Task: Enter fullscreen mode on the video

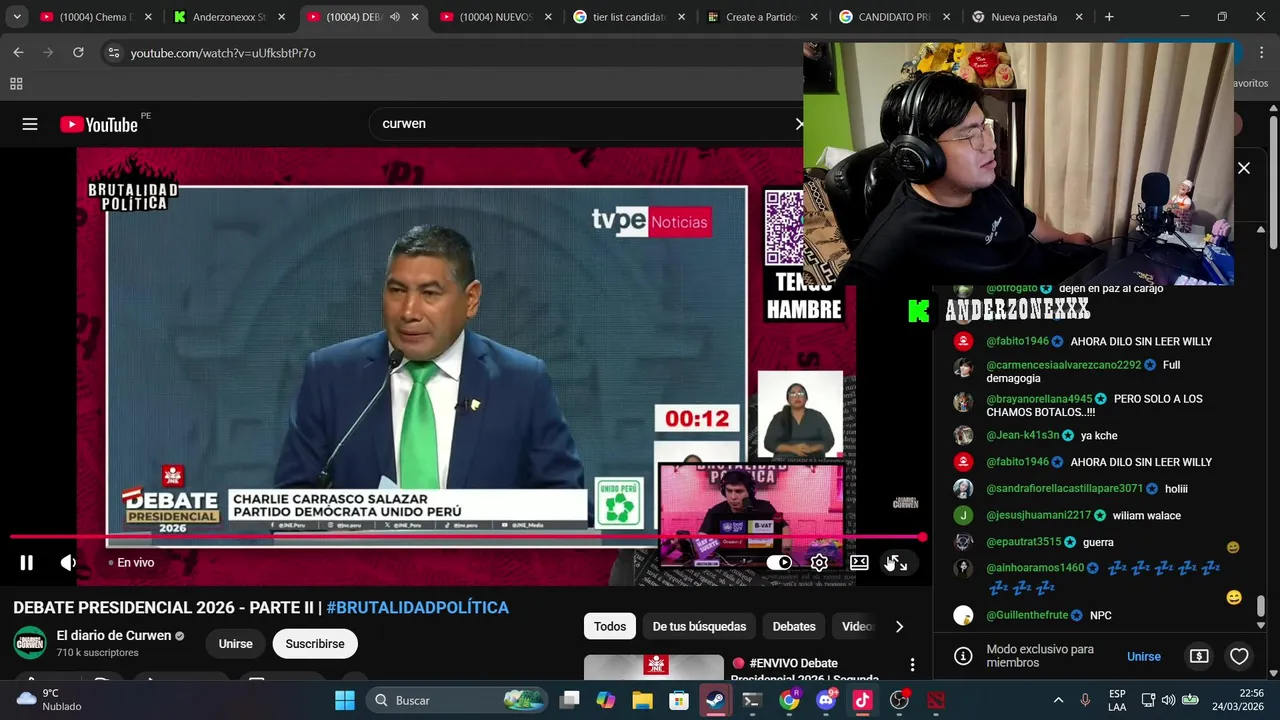Action: [x=898, y=563]
